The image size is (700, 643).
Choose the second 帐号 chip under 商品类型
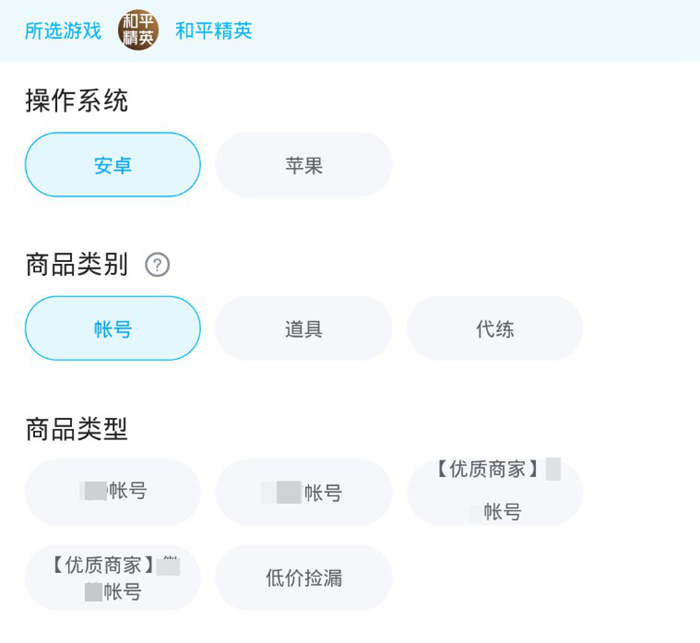[x=303, y=492]
